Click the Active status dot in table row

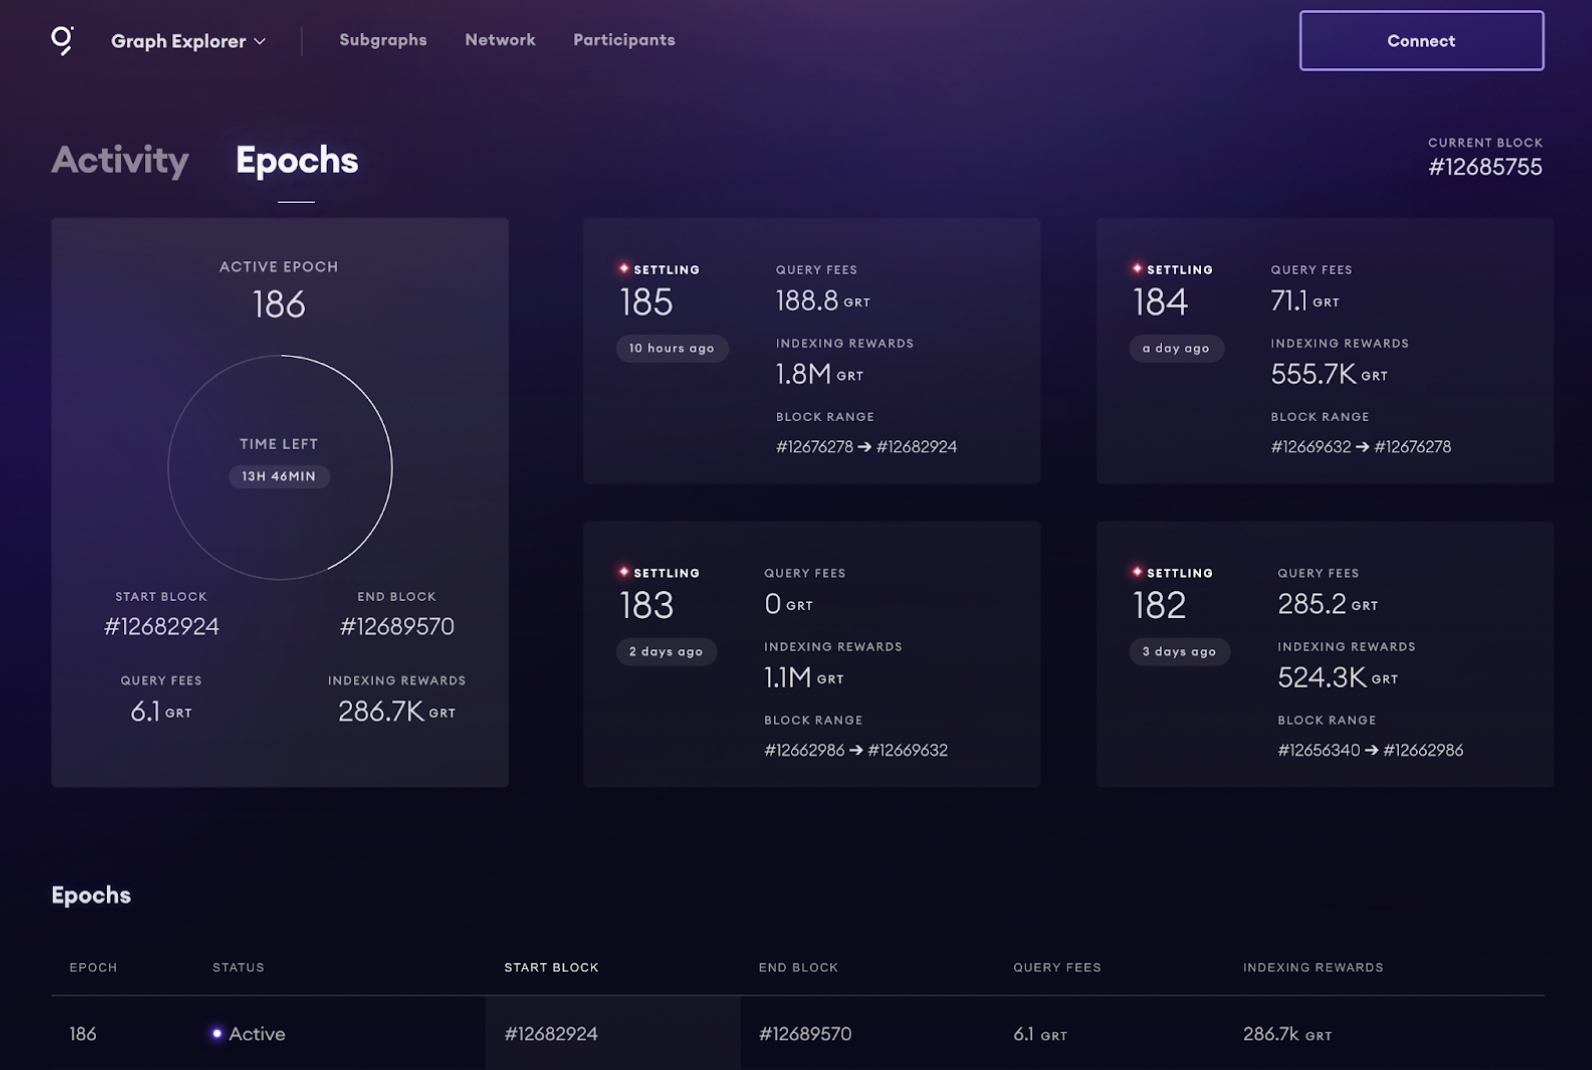point(217,1034)
